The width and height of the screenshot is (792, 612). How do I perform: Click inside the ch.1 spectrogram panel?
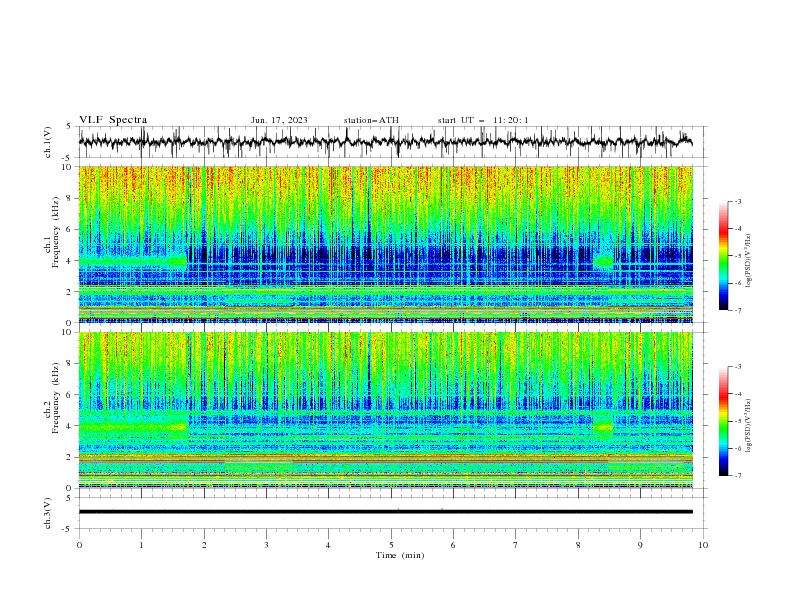[x=386, y=244]
